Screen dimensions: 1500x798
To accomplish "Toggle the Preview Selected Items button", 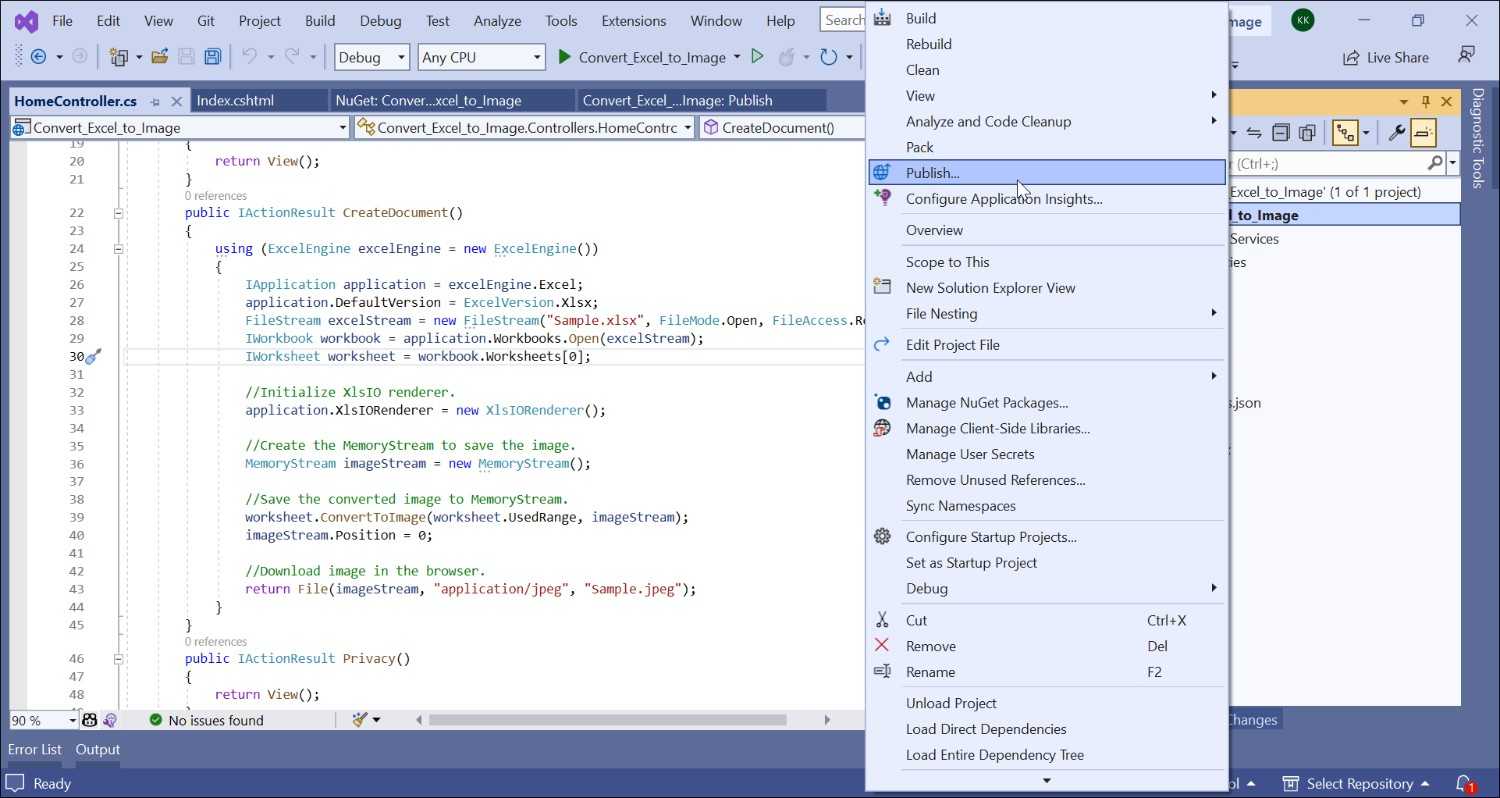I will (1423, 132).
